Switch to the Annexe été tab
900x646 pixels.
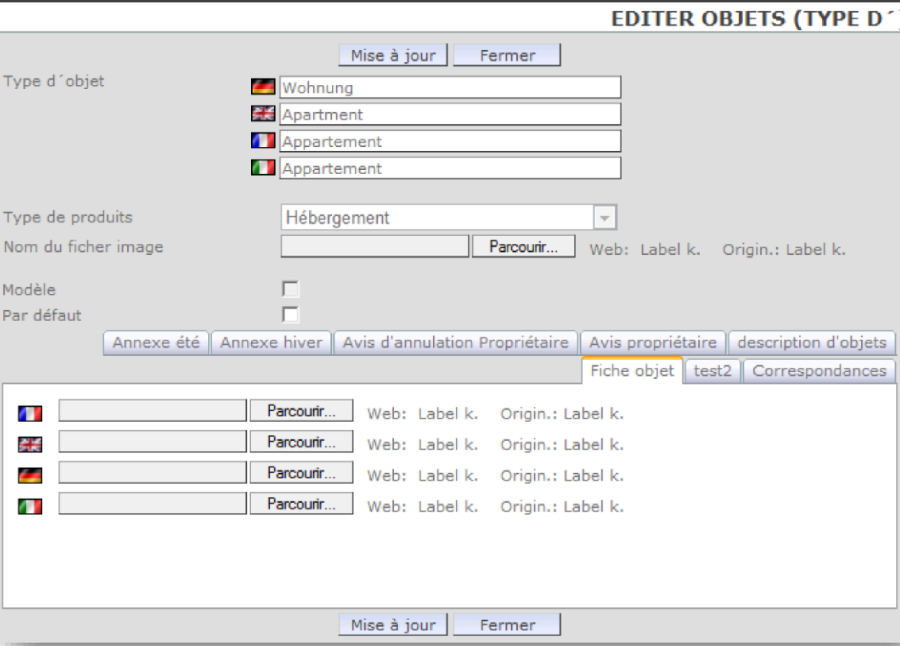coord(156,342)
